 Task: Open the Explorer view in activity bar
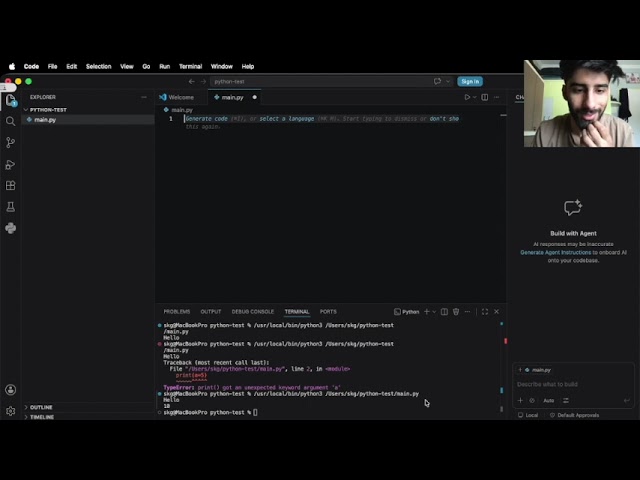[x=11, y=100]
